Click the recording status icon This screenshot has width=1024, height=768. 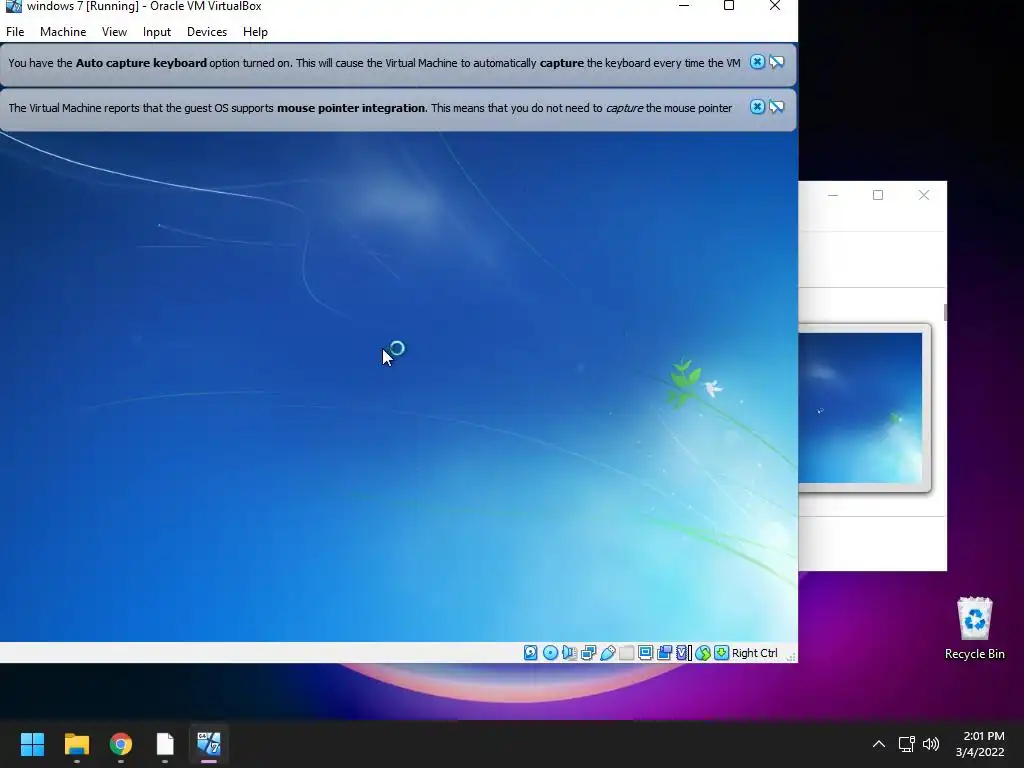pyautogui.click(x=664, y=652)
